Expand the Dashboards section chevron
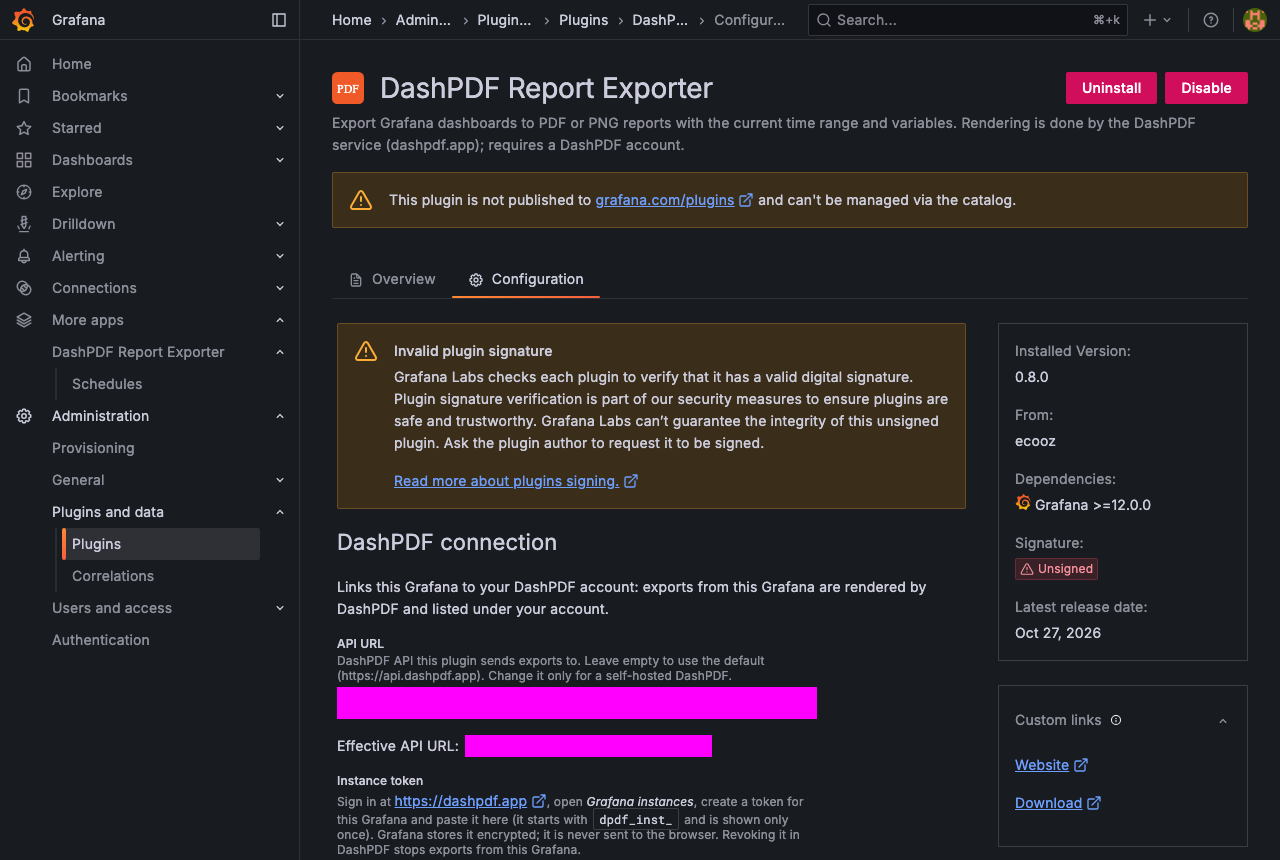 coord(280,160)
